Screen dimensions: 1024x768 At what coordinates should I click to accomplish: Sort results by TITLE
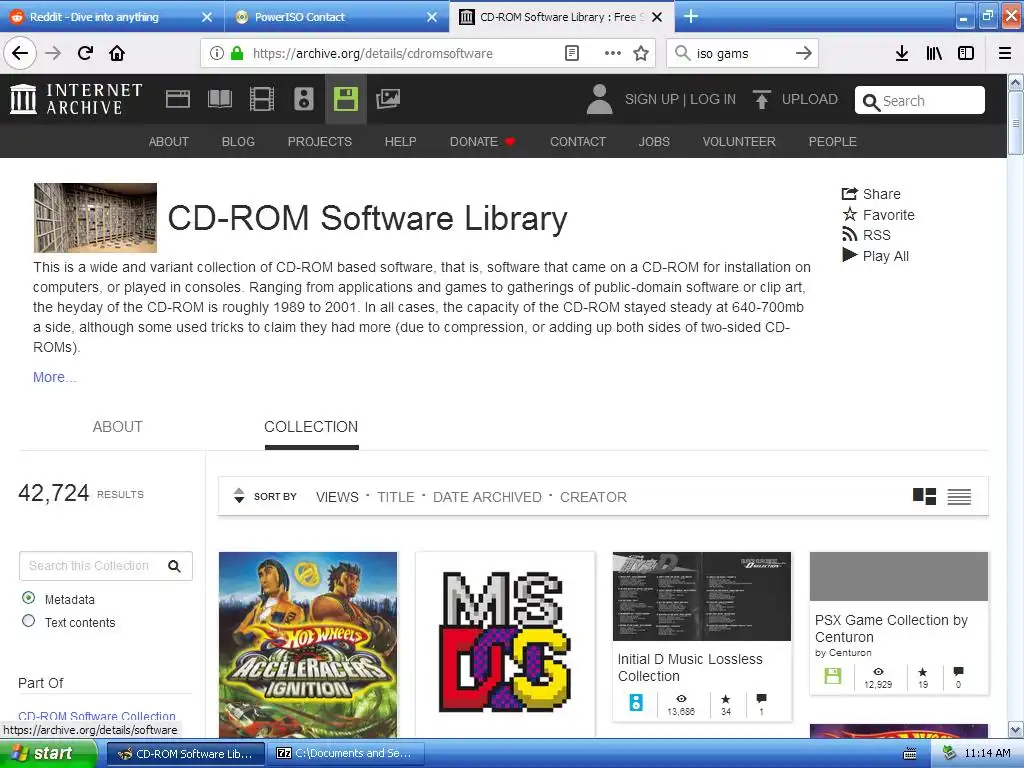pos(396,497)
